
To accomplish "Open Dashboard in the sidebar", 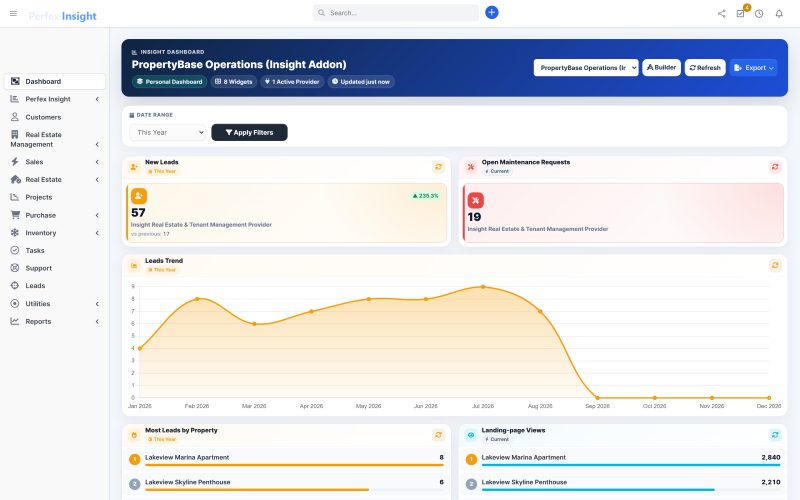I will pyautogui.click(x=55, y=81).
